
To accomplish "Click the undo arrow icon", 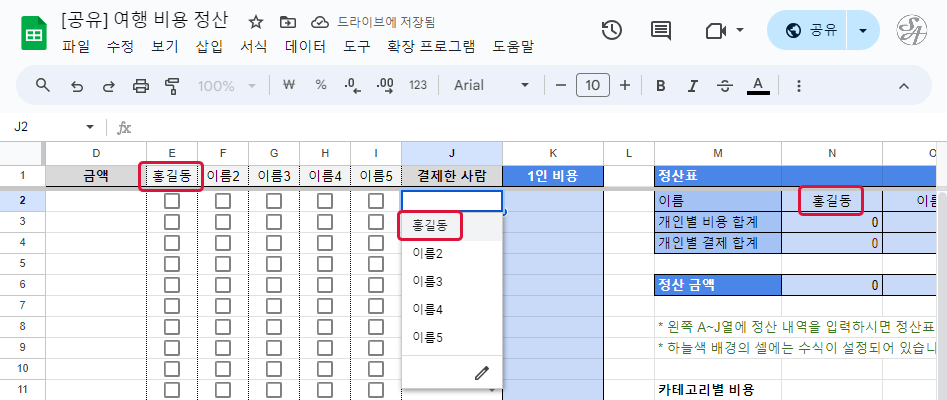I will point(76,86).
